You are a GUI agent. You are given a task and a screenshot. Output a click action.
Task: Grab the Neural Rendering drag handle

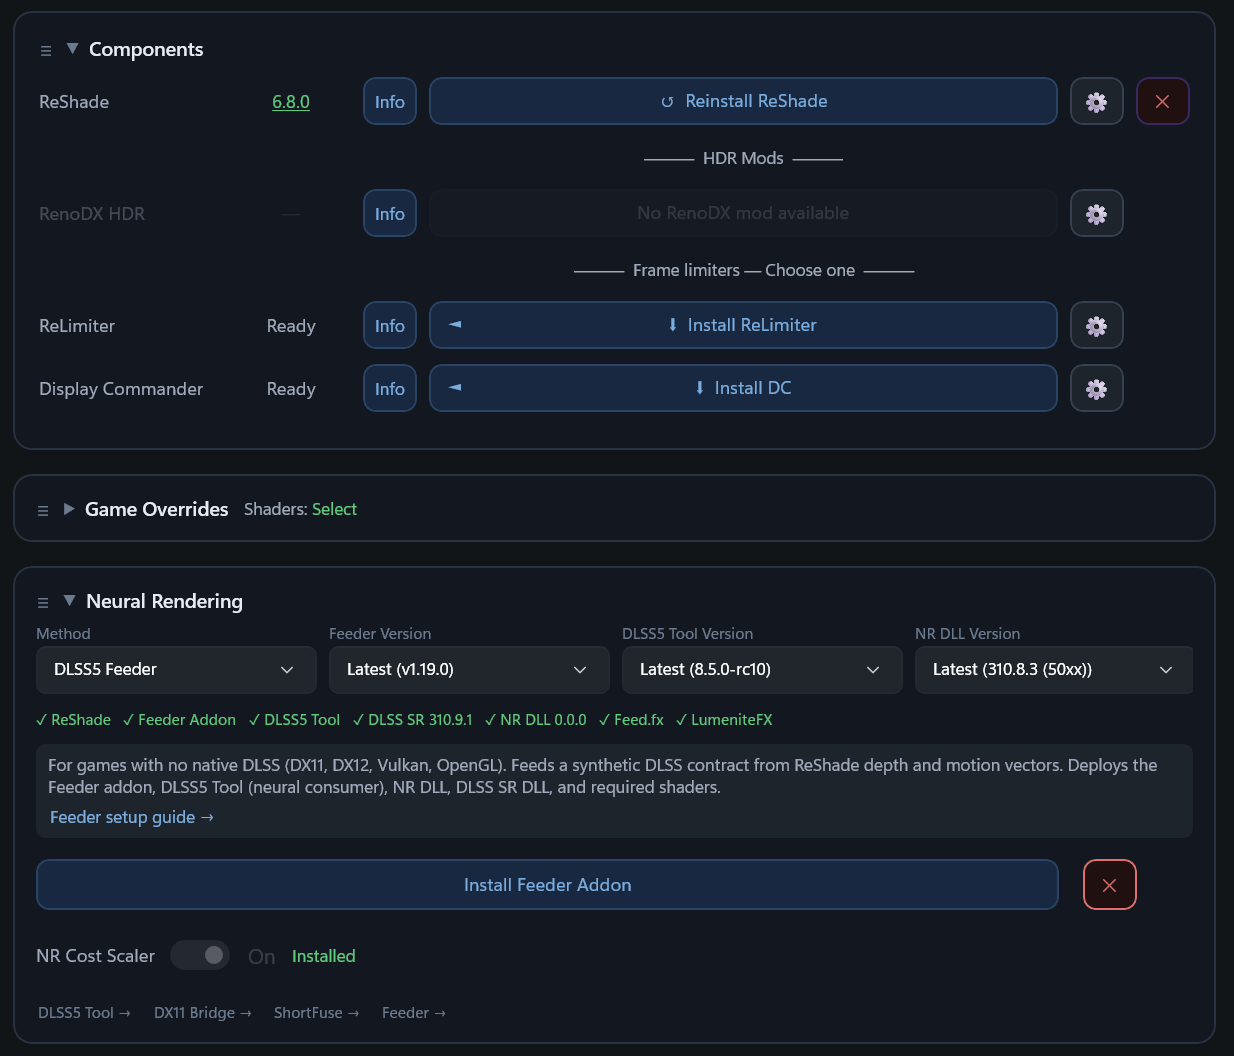[43, 602]
